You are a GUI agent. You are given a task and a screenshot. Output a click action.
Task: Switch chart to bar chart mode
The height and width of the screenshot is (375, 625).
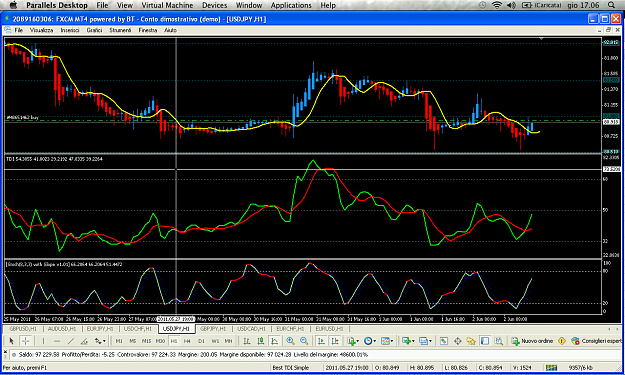247,341
